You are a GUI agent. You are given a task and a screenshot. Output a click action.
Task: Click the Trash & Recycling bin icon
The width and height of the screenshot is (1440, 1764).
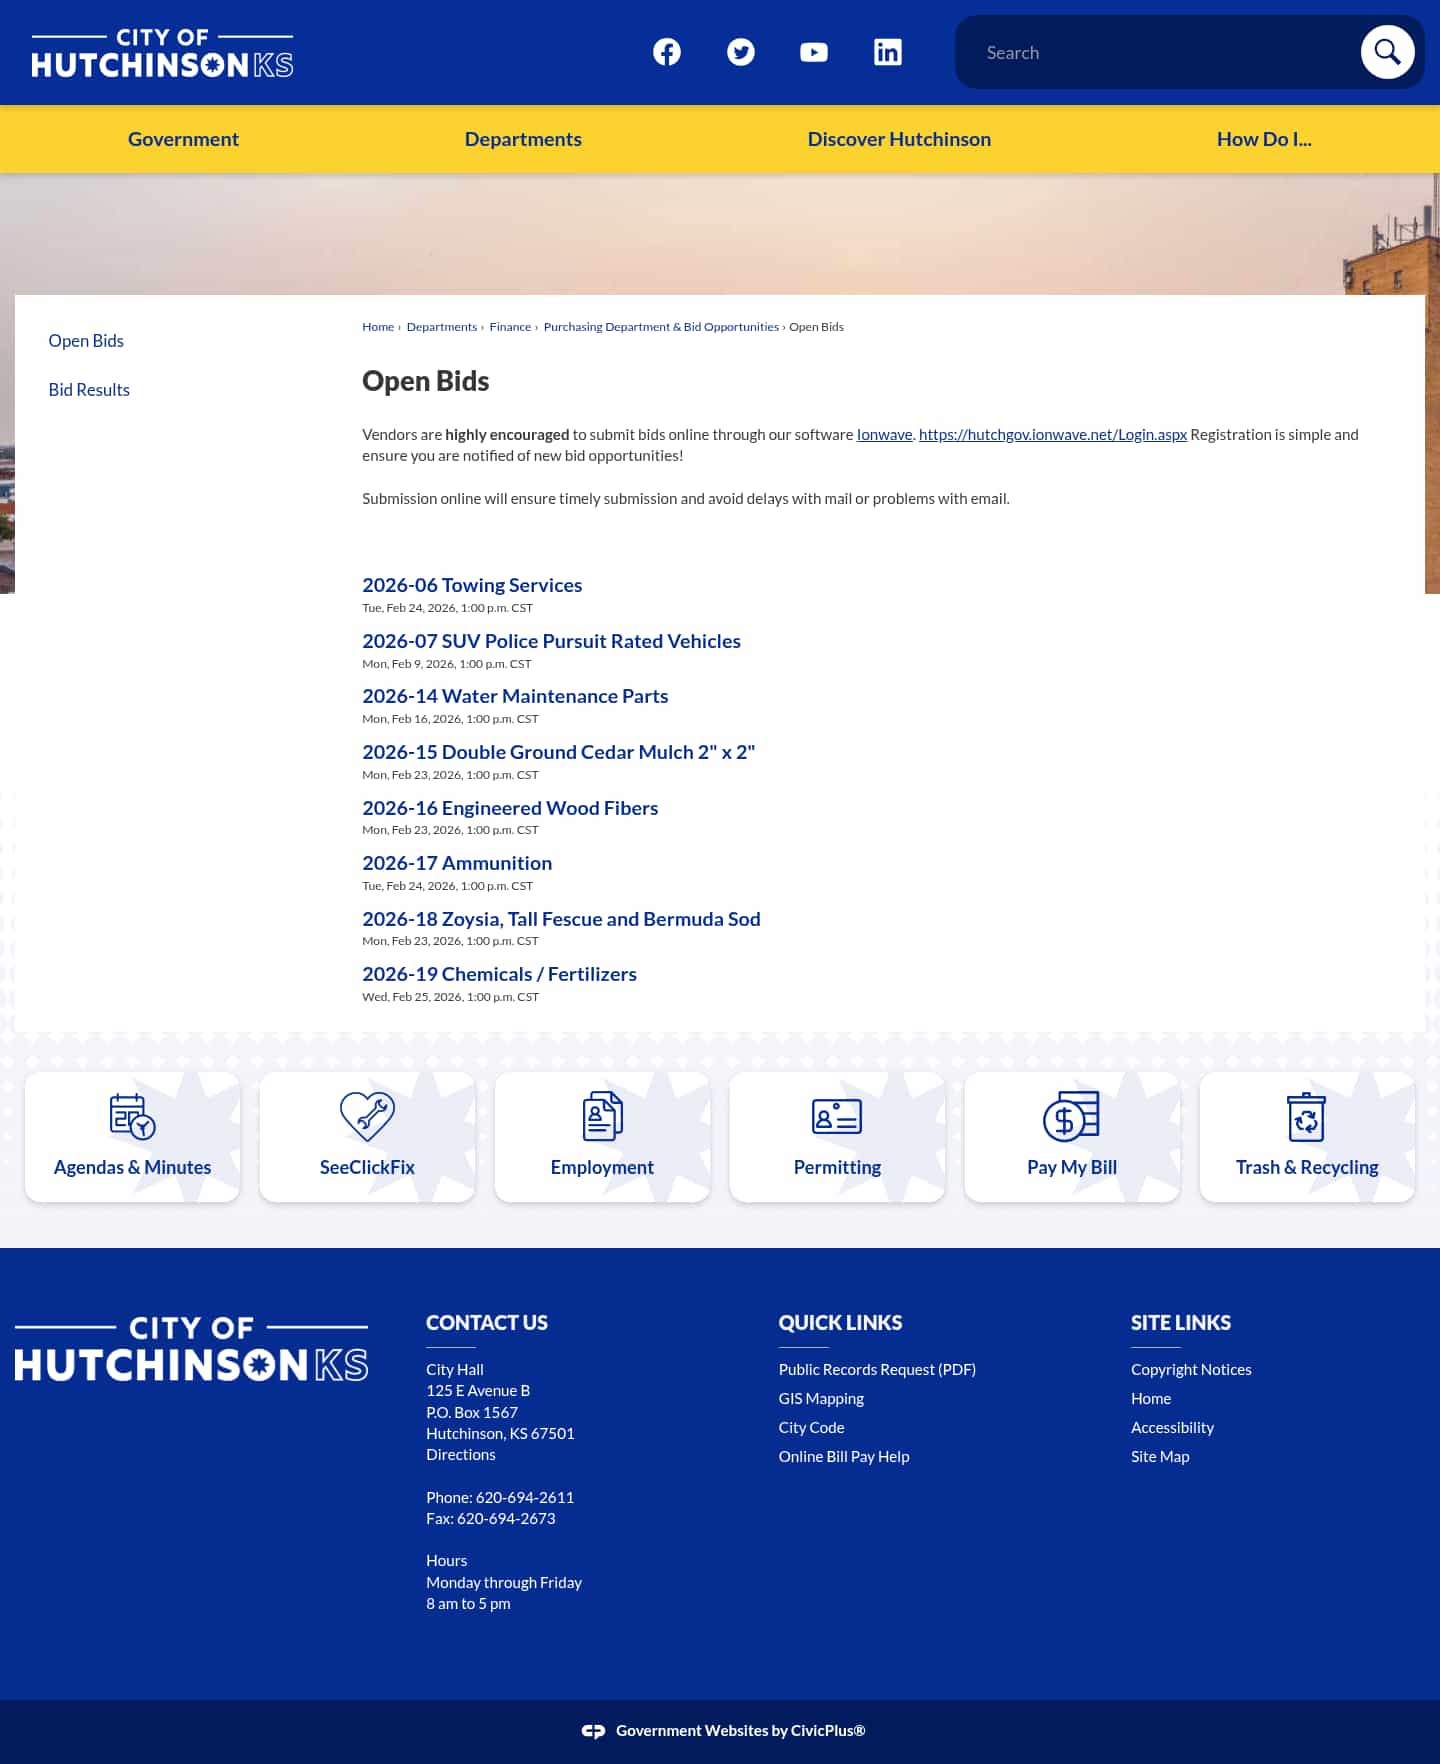coord(1307,1117)
